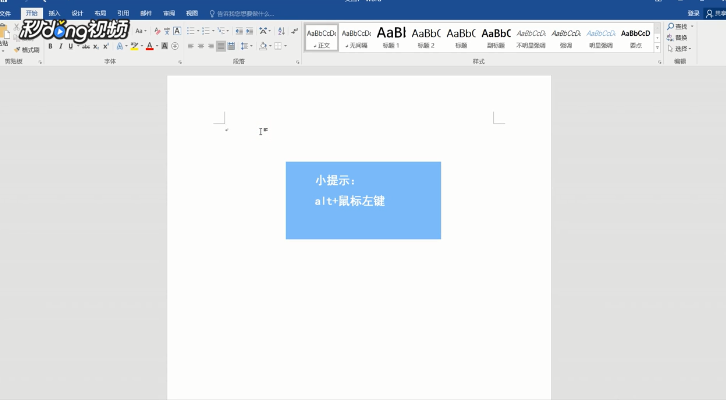726x400 pixels.
Task: Expand the Bullets dropdown arrow
Action: (x=198, y=31)
